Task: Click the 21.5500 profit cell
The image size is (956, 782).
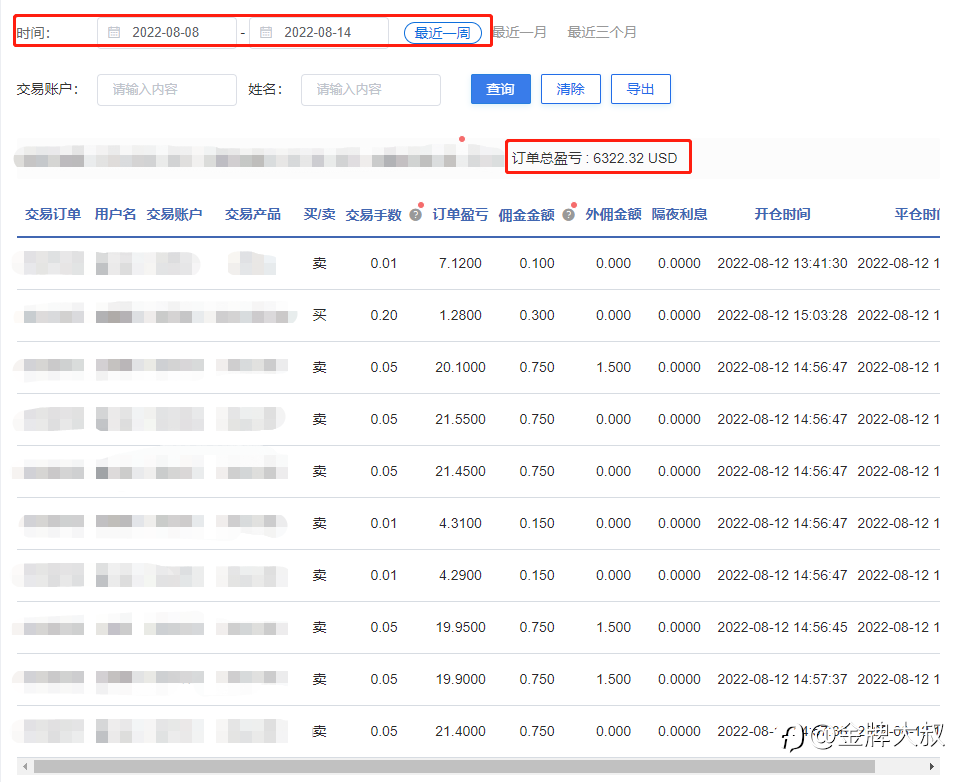Action: [460, 419]
